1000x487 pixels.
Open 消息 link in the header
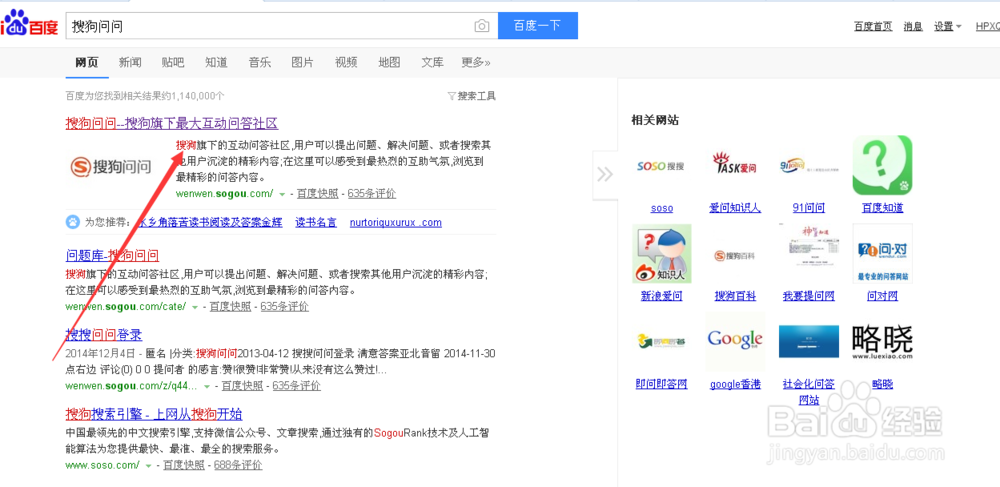point(913,26)
